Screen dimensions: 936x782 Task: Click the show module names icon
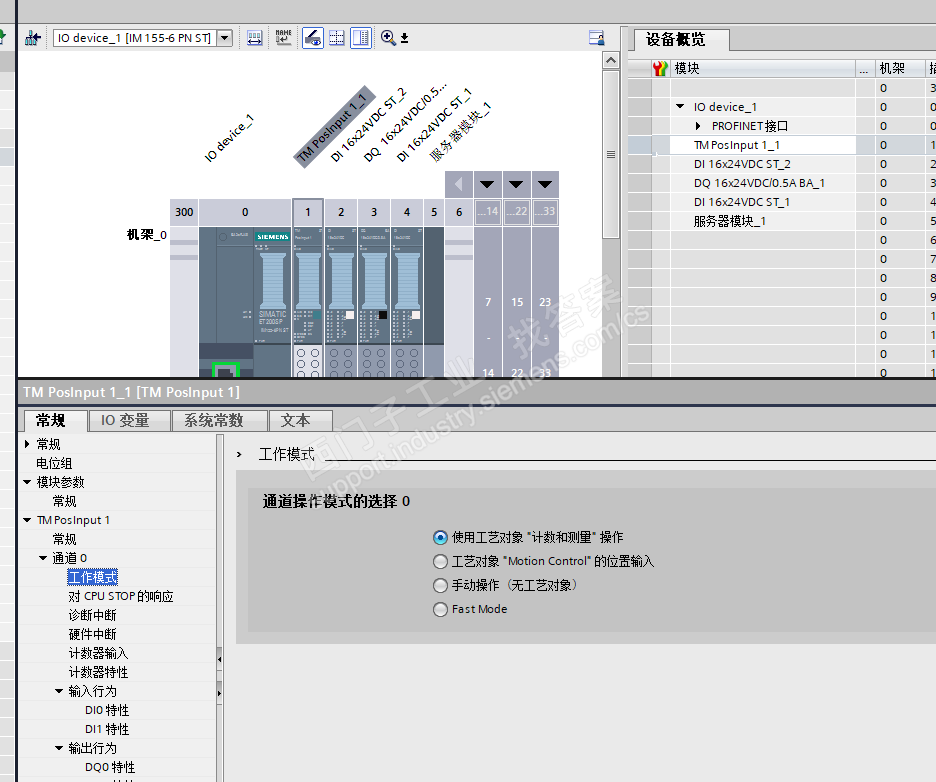(x=284, y=38)
